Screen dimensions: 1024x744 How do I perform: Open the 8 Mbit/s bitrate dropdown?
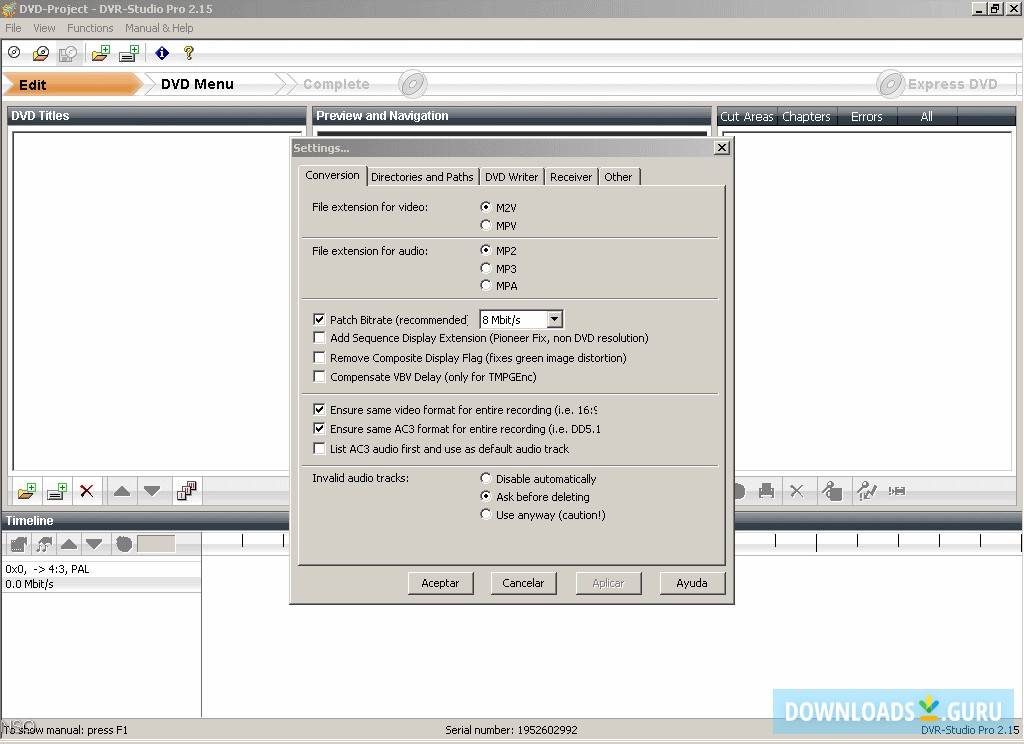click(x=555, y=319)
